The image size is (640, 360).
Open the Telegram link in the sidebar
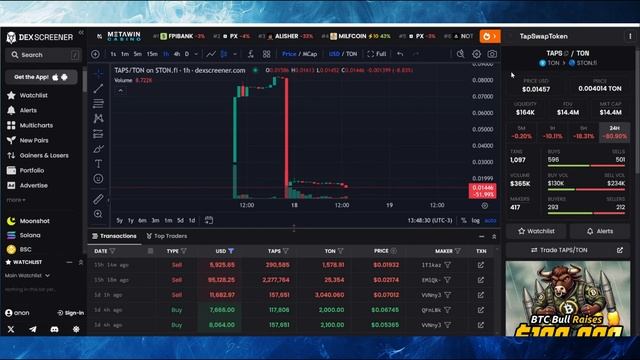[33, 329]
